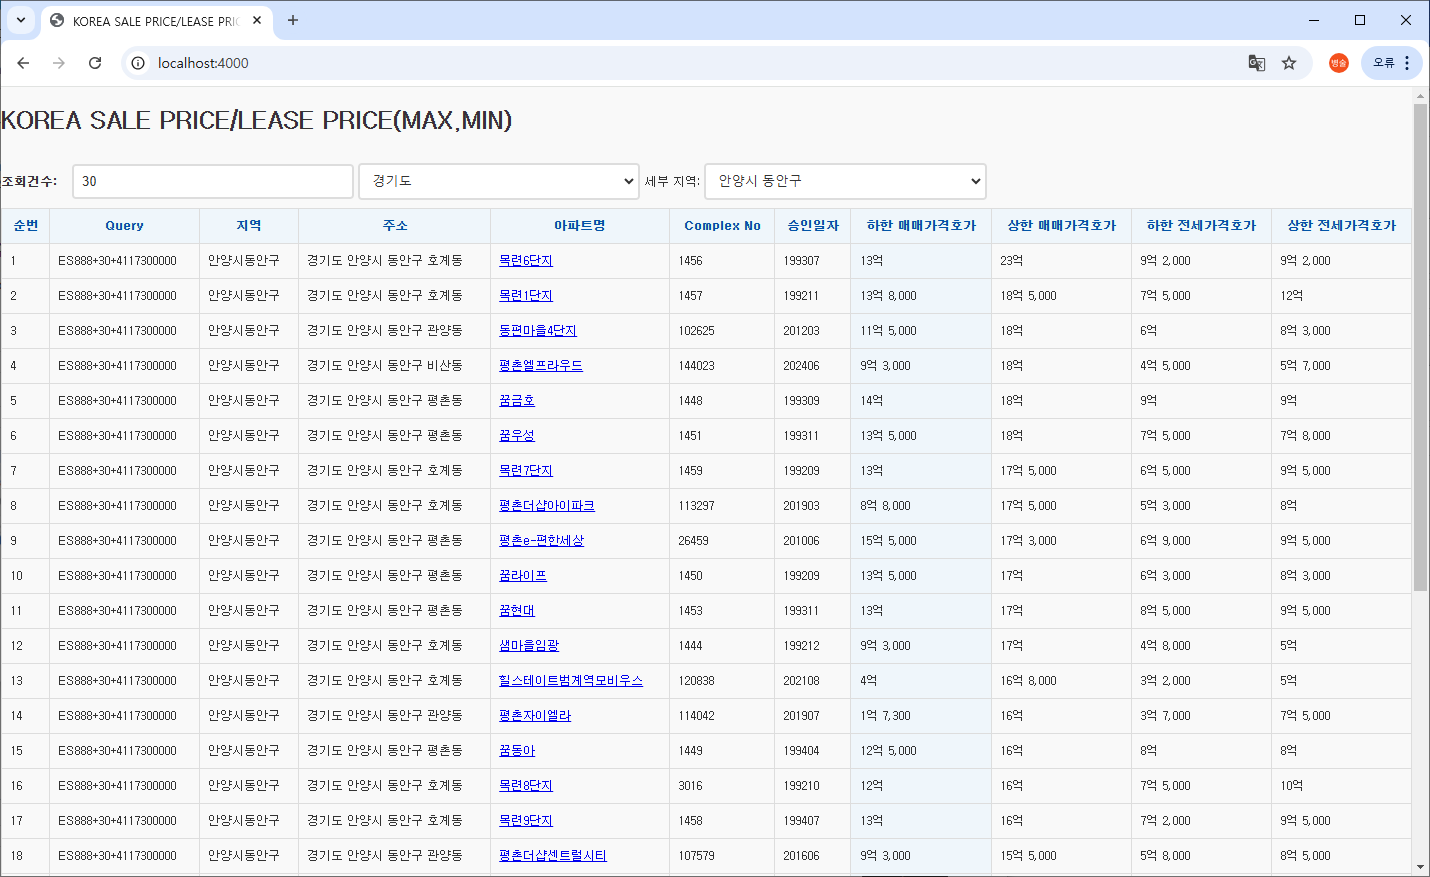1430x877 pixels.
Task: Click the scrollbar down arrow
Action: coord(1420,867)
